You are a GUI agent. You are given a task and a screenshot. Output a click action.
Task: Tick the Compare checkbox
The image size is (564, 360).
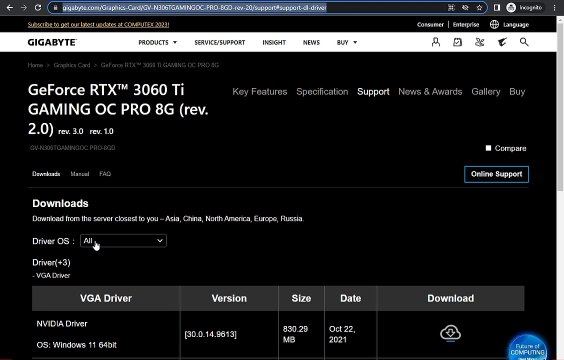pos(488,148)
